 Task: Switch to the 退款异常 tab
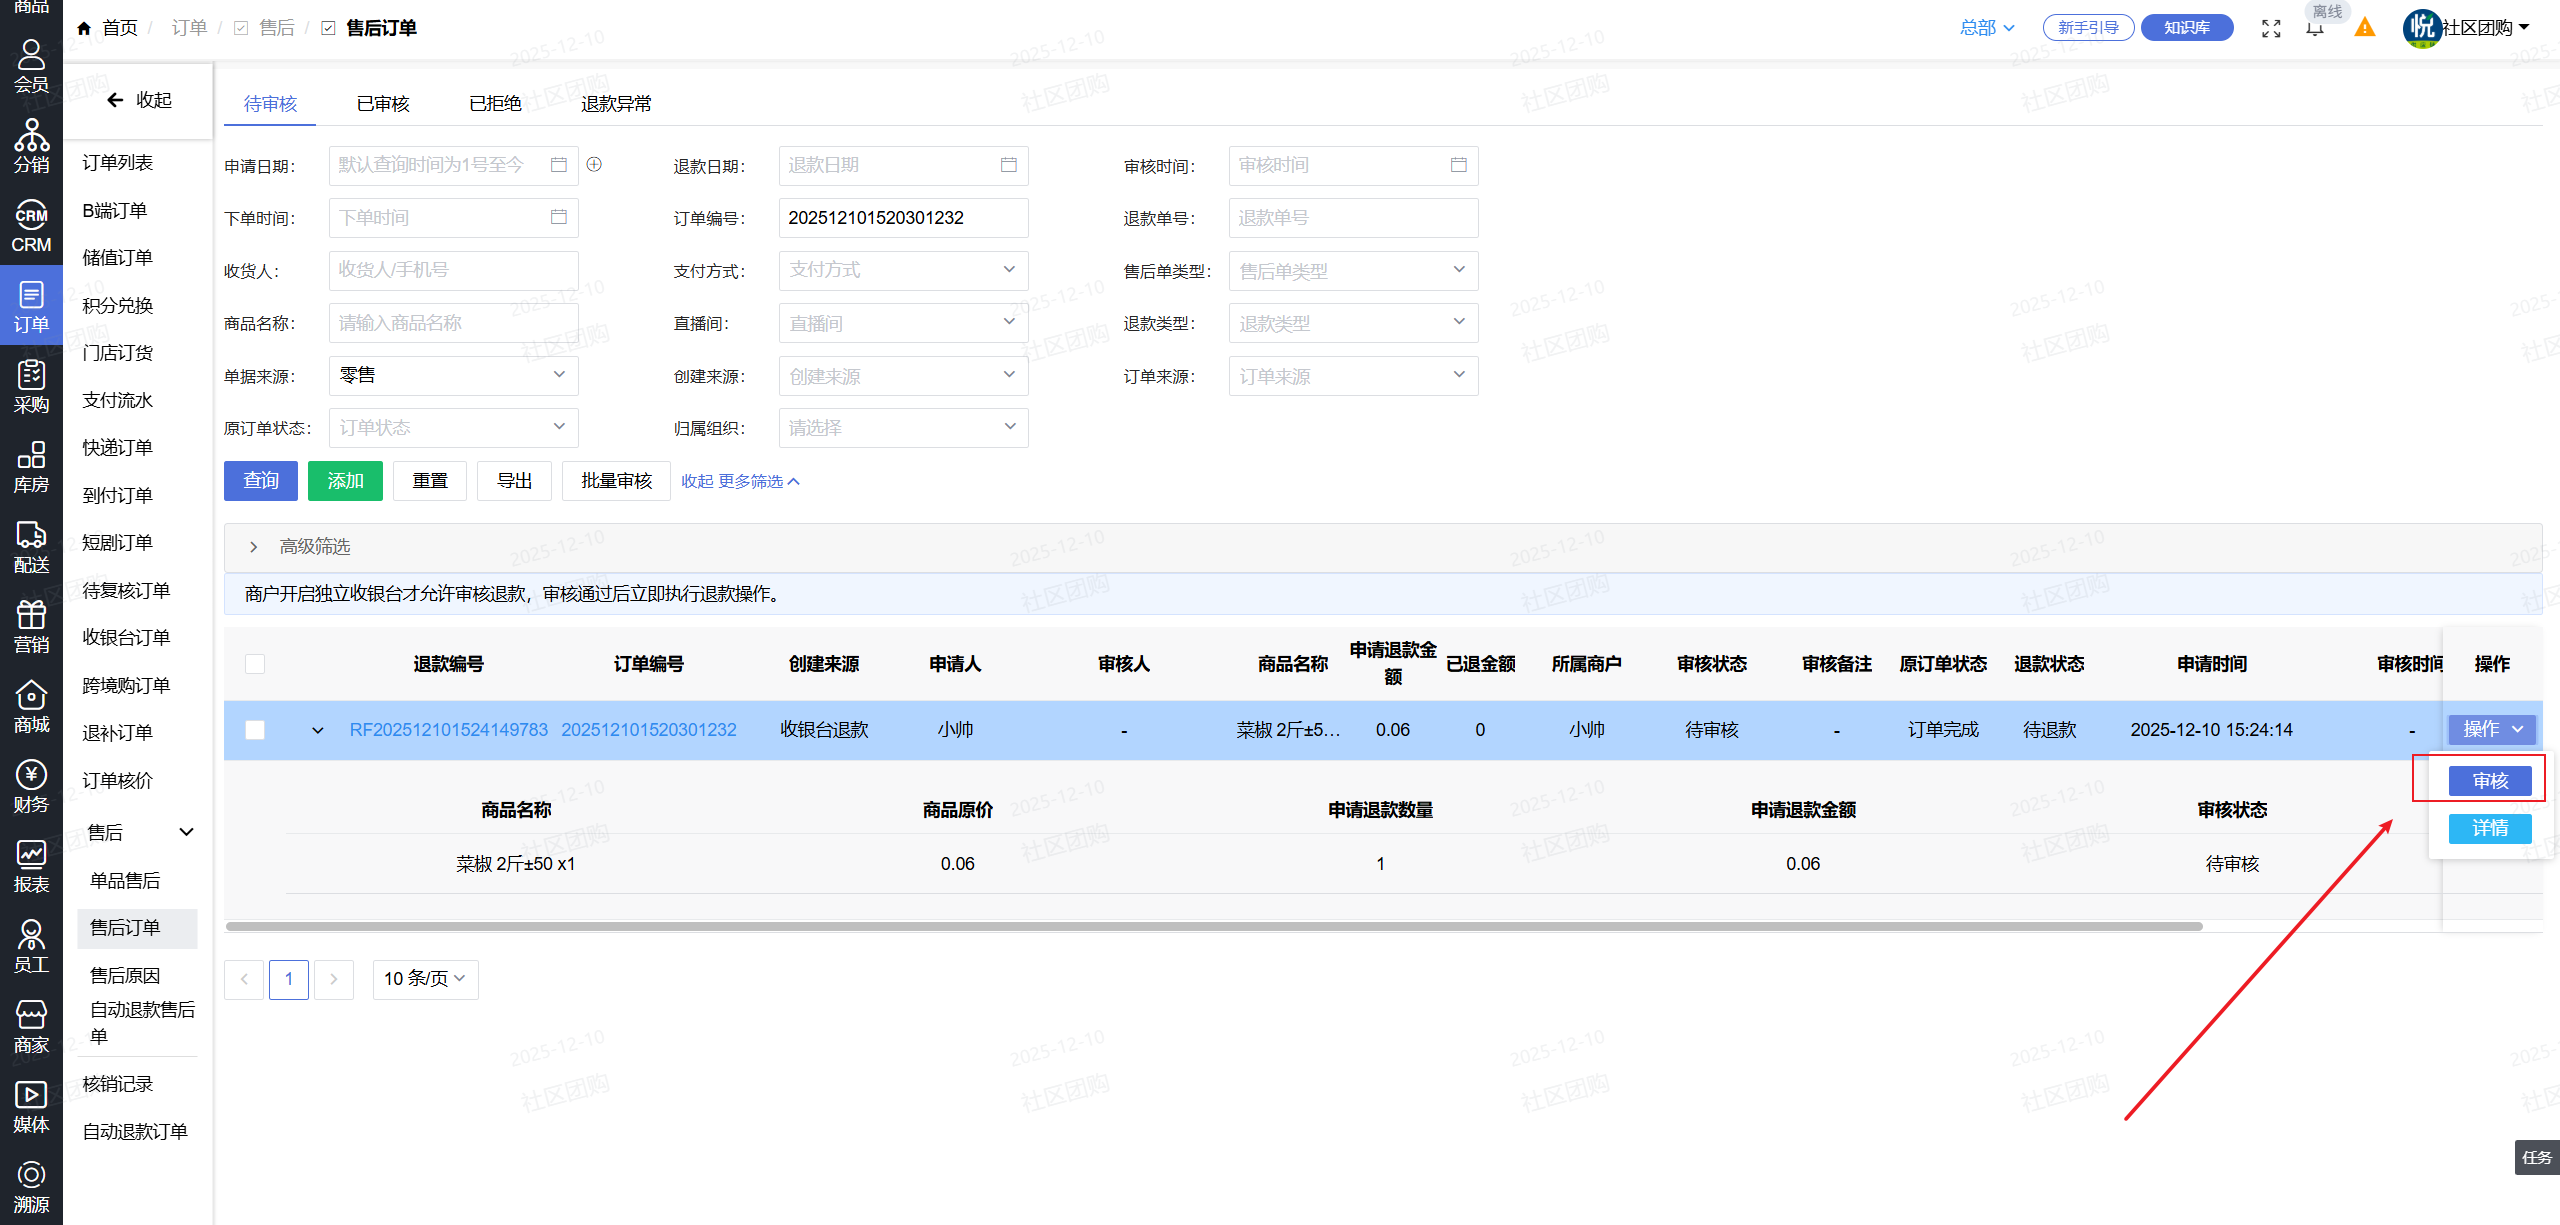(616, 104)
